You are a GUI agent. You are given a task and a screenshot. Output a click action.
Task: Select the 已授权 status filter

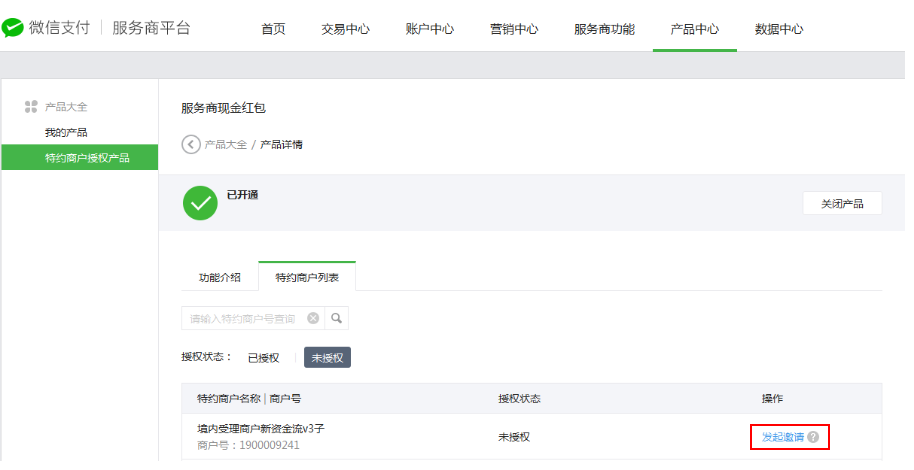[264, 357]
